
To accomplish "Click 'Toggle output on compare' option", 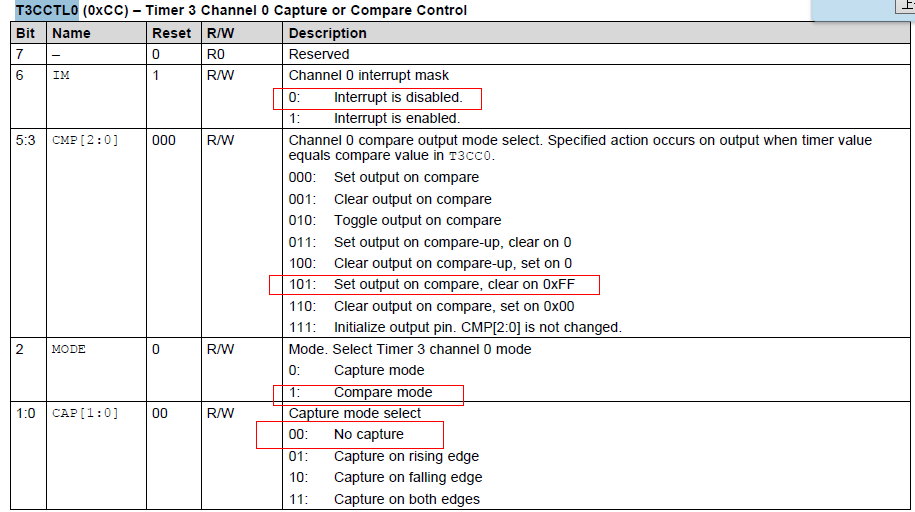I will pos(394,221).
